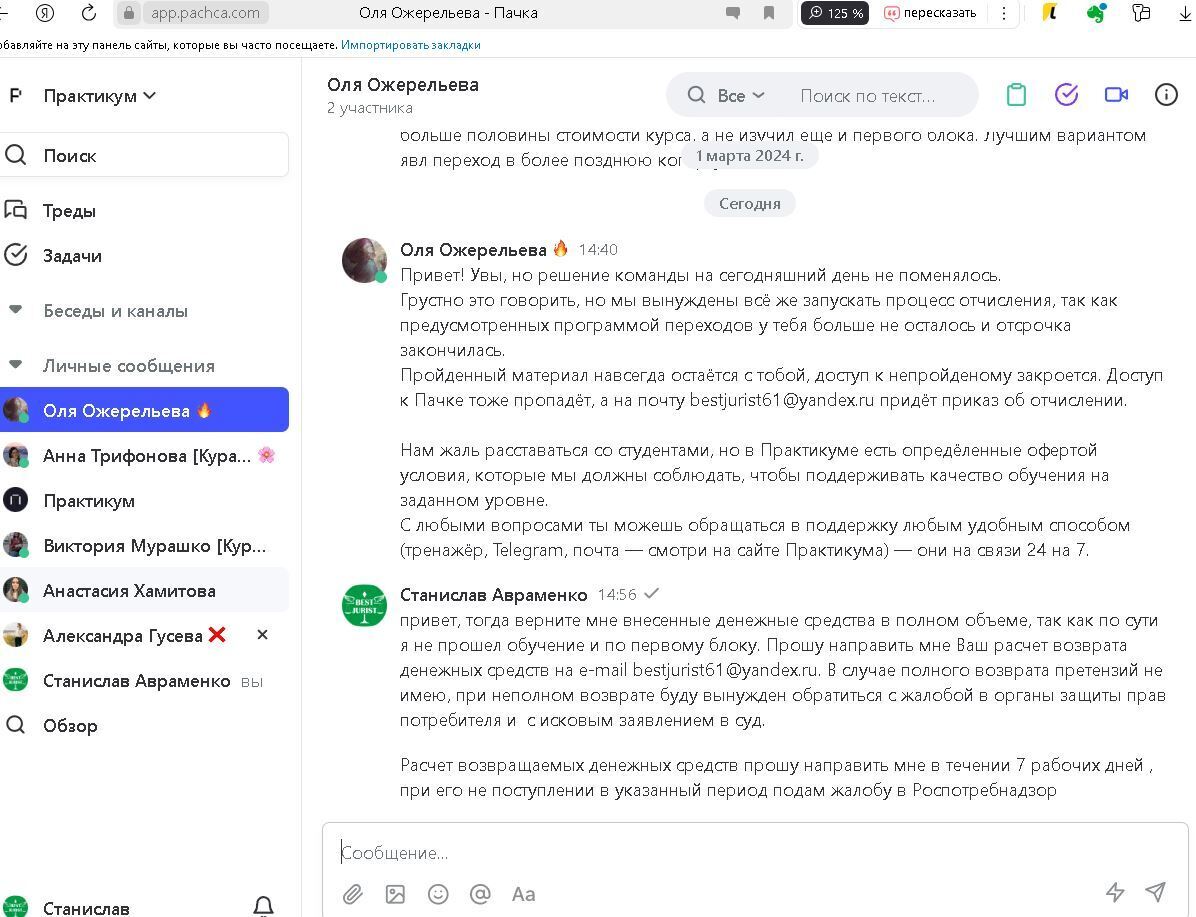Mention a user with the @ icon
The image size is (1196, 917).
coord(480,894)
